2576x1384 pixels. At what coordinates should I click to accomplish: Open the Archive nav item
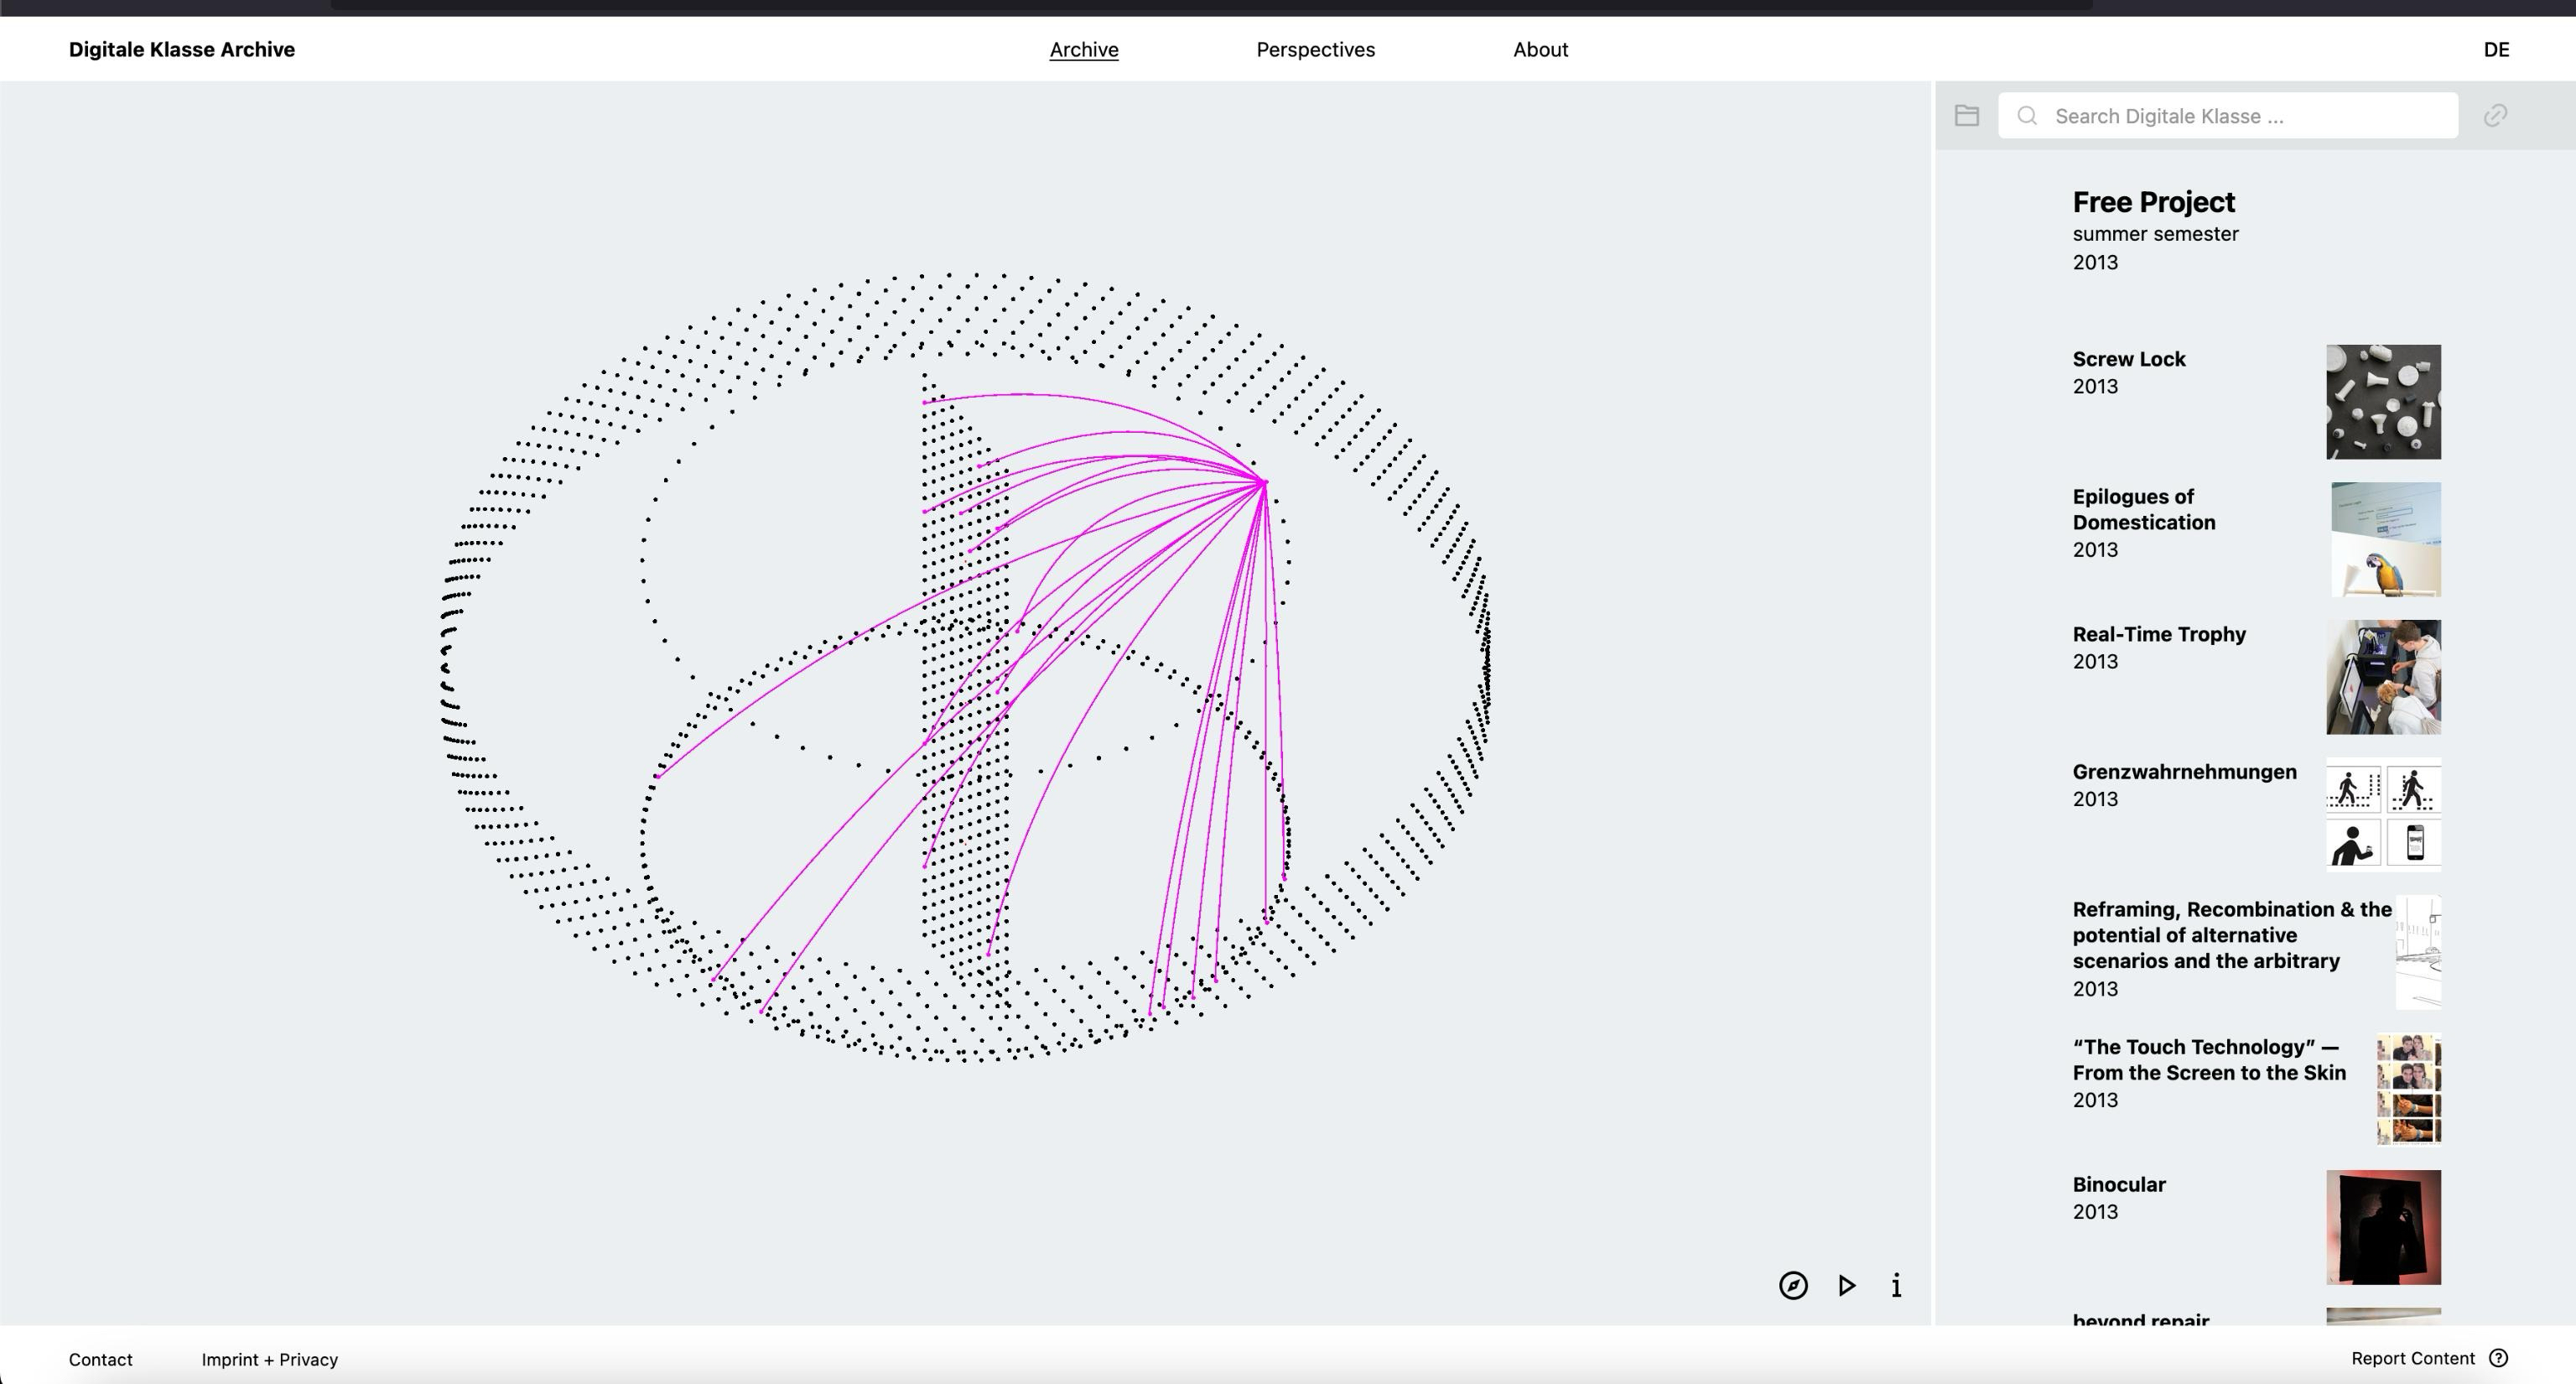pos(1083,50)
